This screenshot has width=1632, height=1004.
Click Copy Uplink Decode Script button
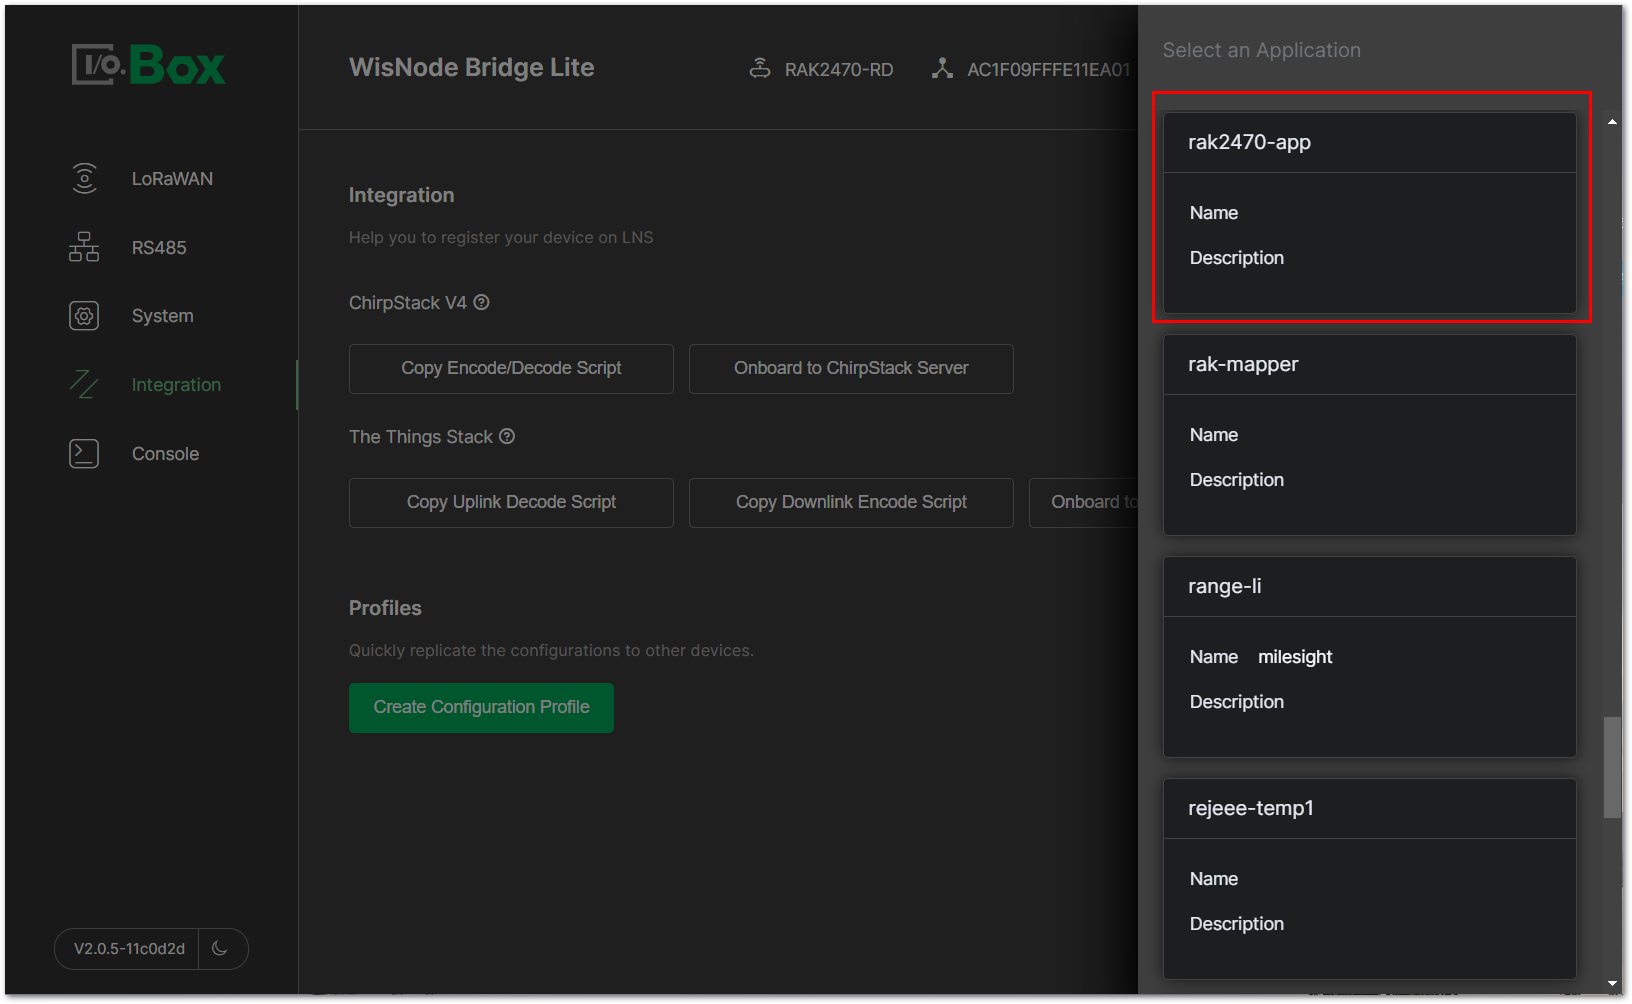coord(511,502)
